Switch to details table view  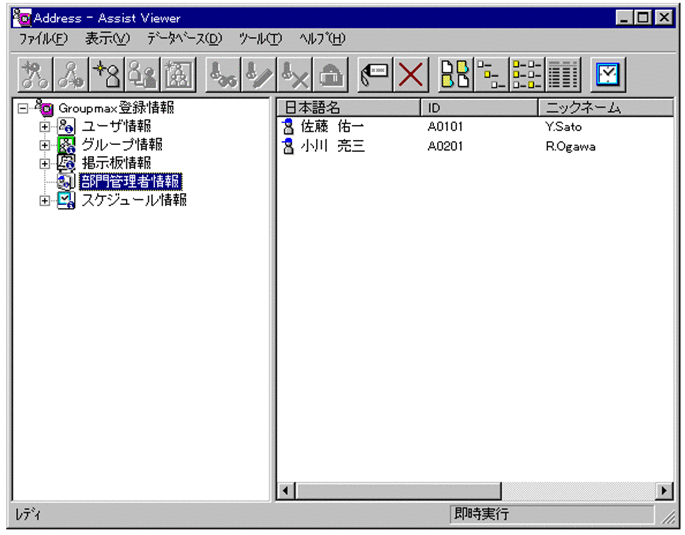563,75
